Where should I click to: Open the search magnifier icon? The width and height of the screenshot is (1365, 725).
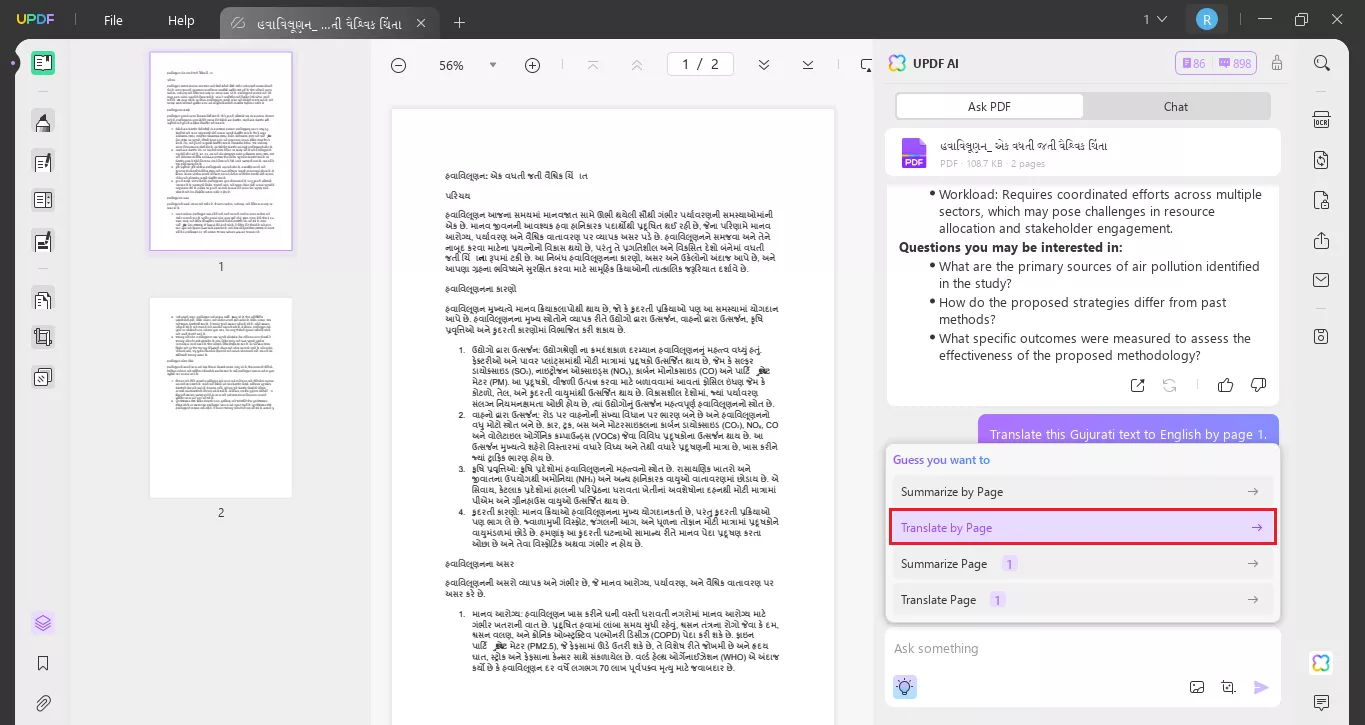click(1322, 63)
